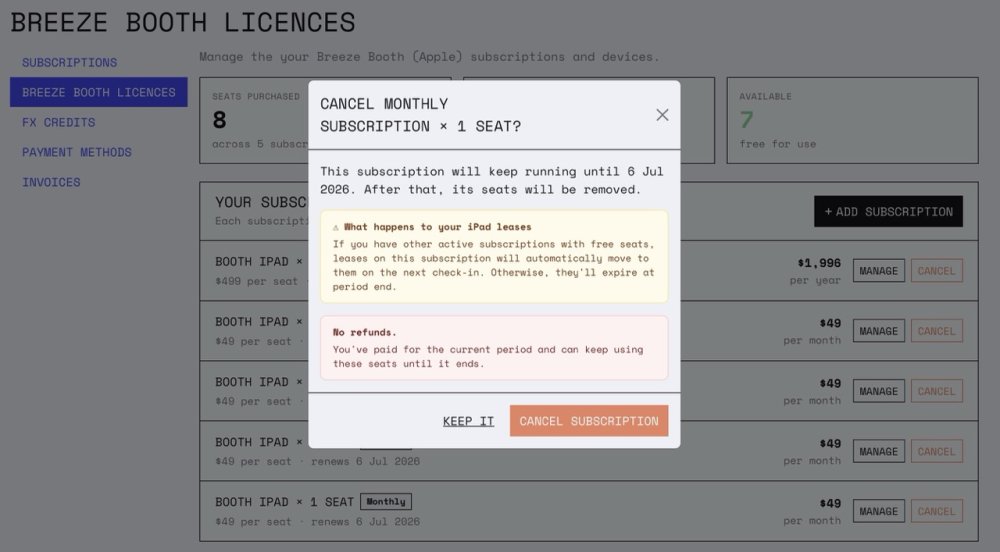Click the 'What happens to your iPad leases' heading
The height and width of the screenshot is (552, 1000).
(438, 227)
